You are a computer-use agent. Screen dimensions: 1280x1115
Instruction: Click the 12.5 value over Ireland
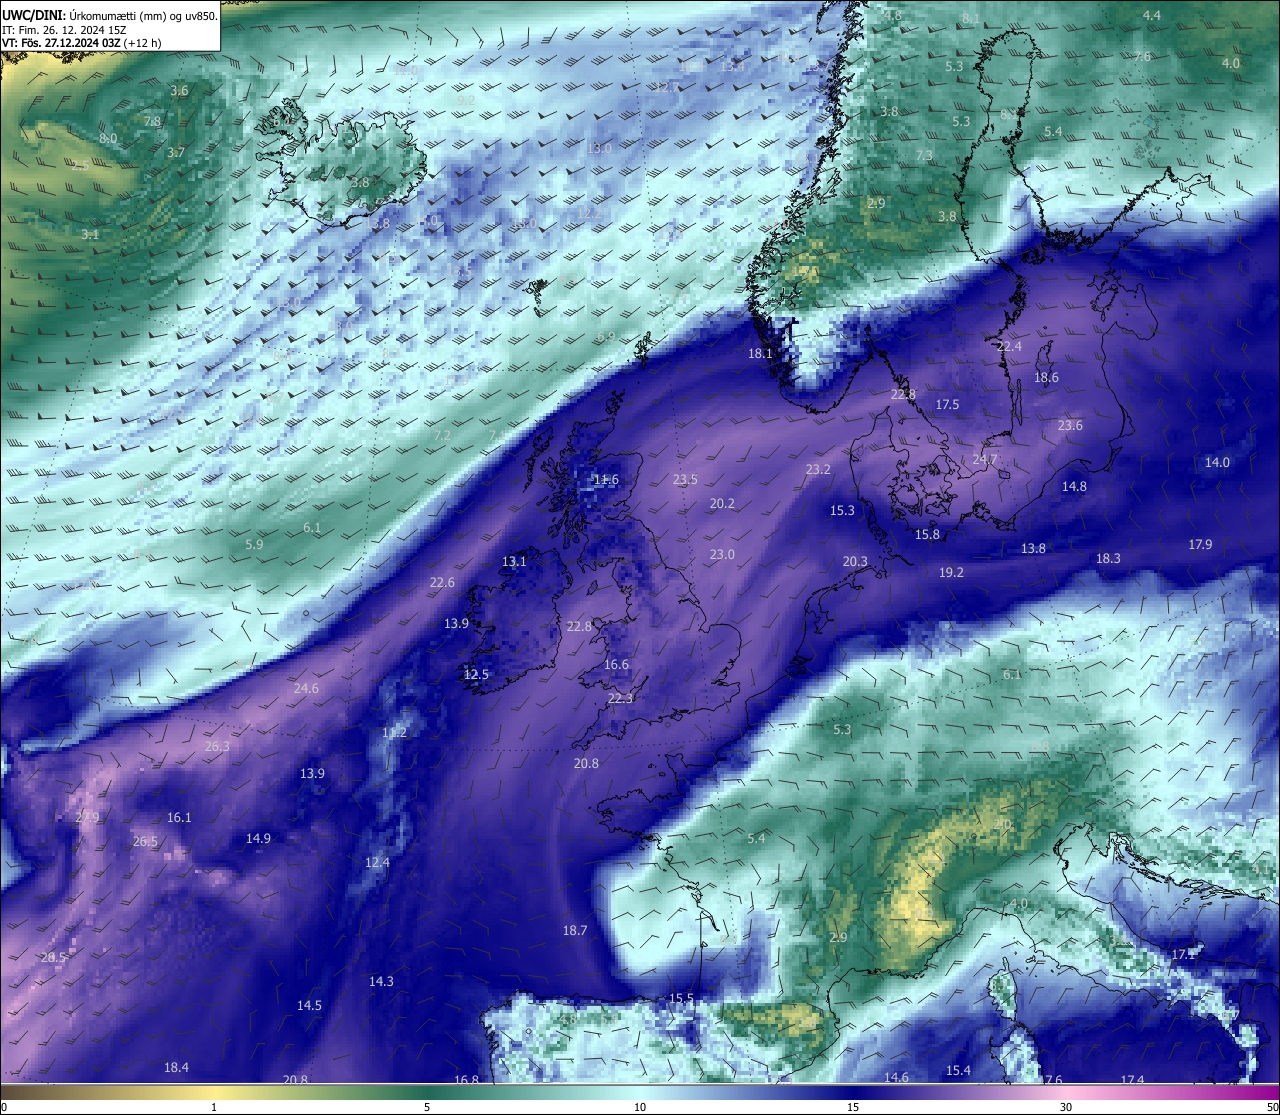pos(476,674)
